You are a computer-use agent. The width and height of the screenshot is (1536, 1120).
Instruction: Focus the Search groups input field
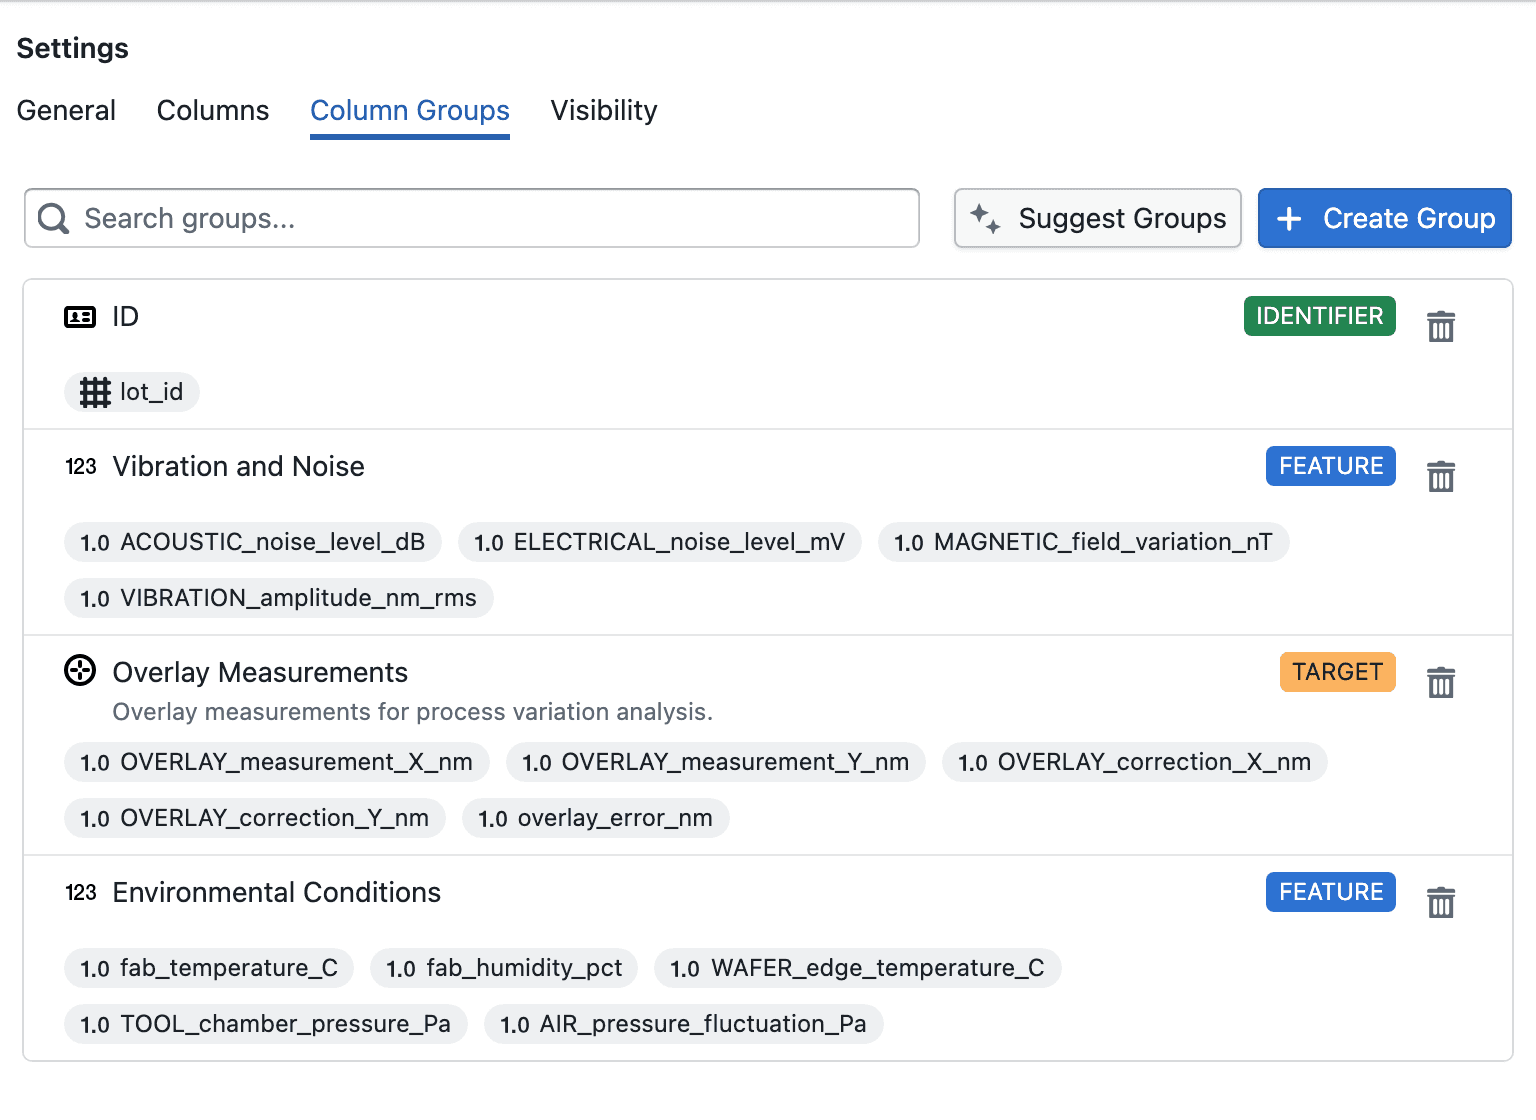click(x=472, y=218)
